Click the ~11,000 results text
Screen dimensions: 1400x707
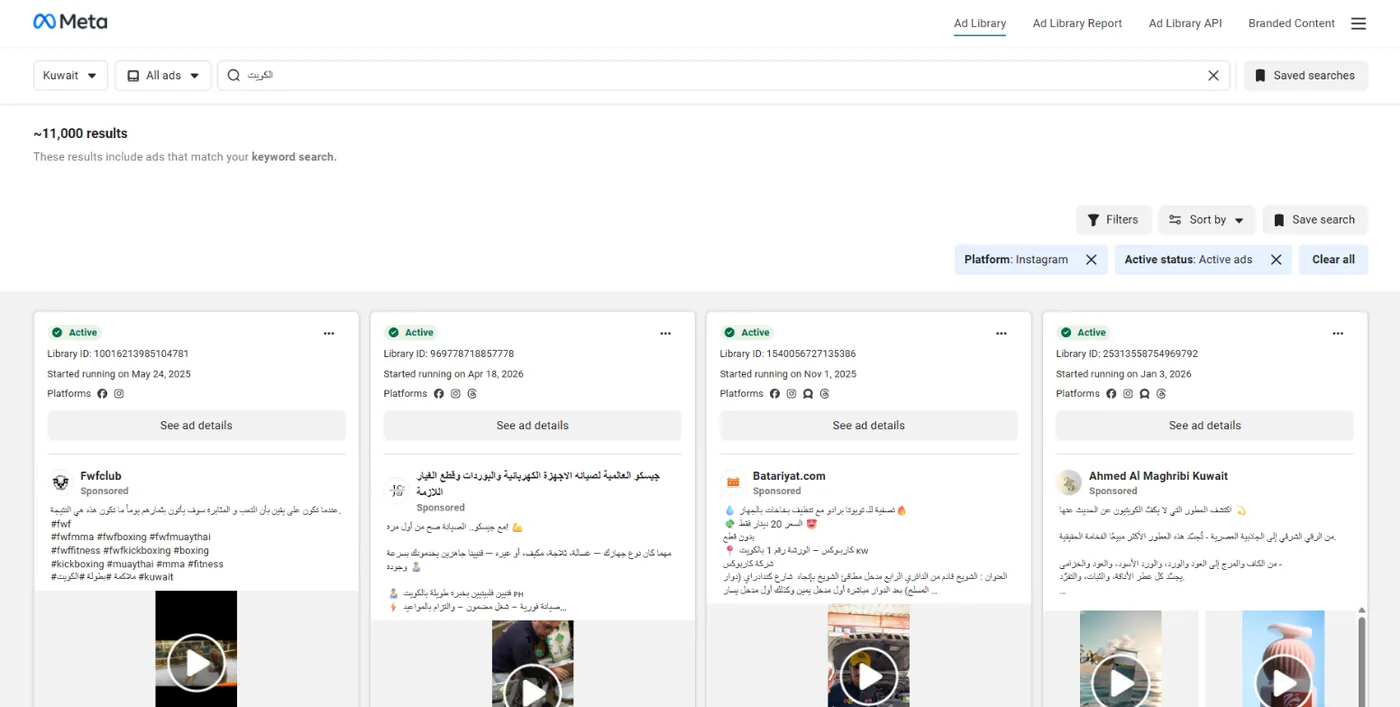80,133
